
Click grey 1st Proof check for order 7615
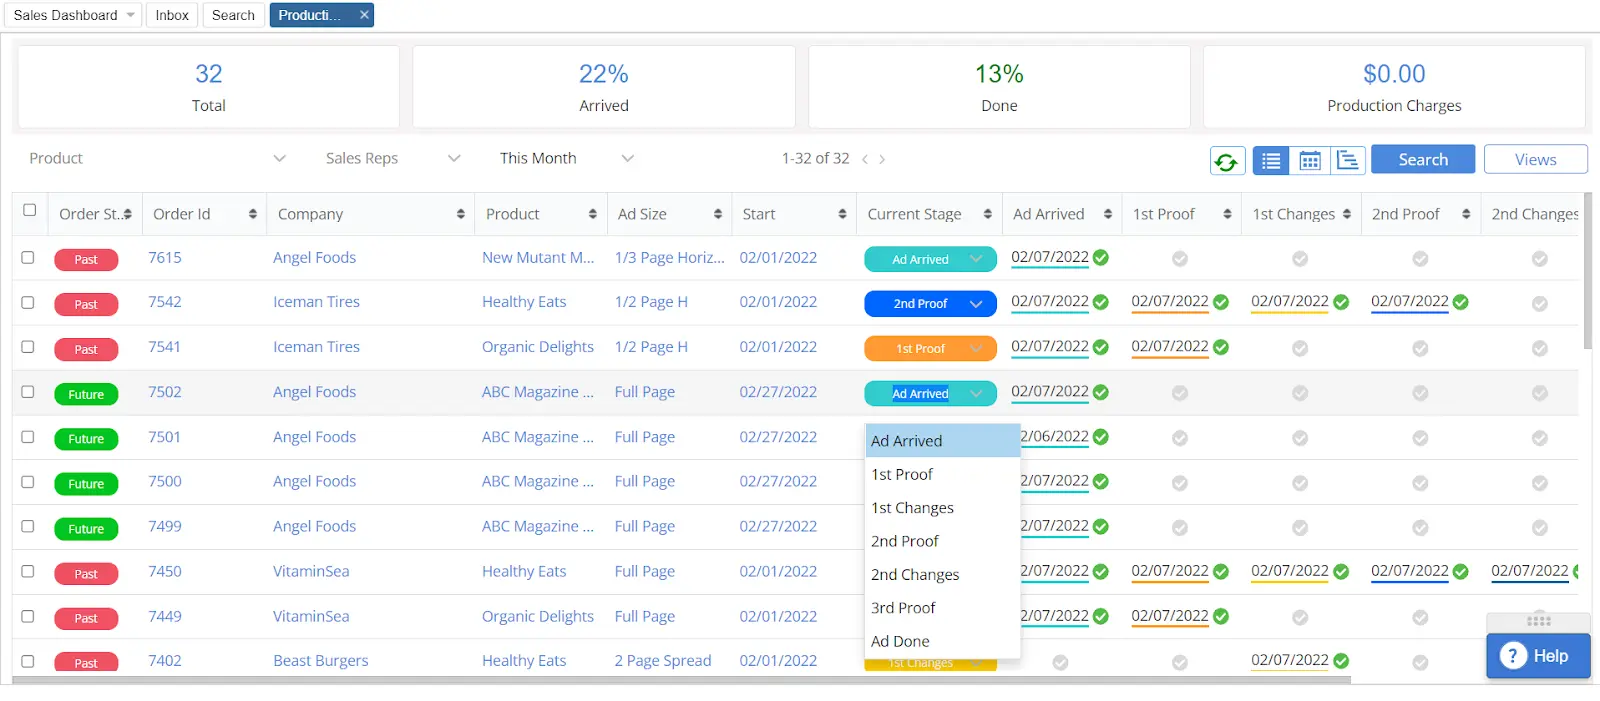(x=1180, y=259)
